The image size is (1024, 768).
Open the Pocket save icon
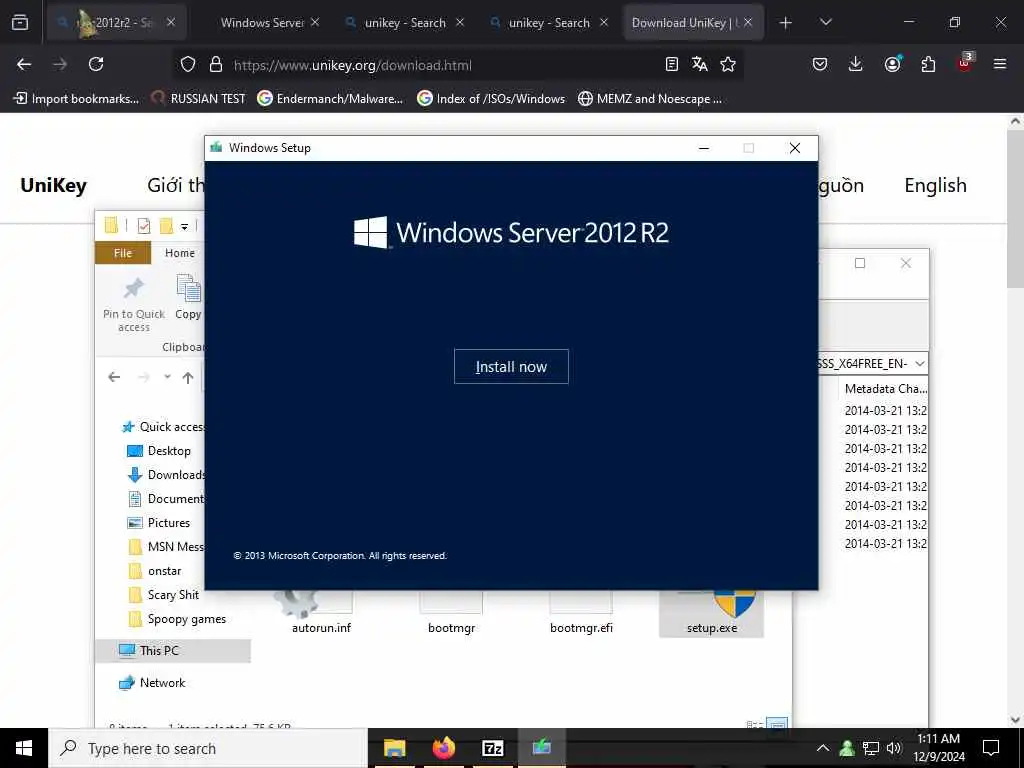click(820, 64)
